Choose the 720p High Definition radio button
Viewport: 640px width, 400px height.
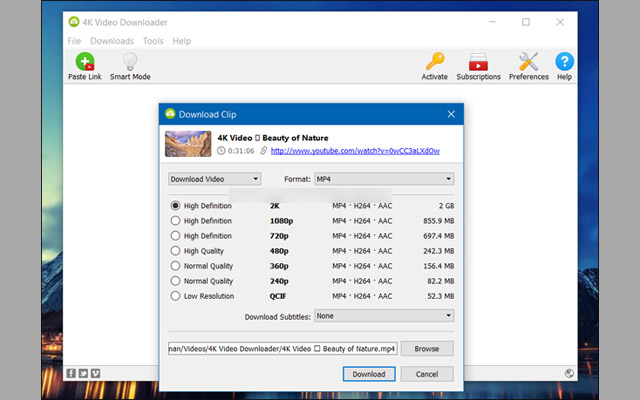coord(176,236)
